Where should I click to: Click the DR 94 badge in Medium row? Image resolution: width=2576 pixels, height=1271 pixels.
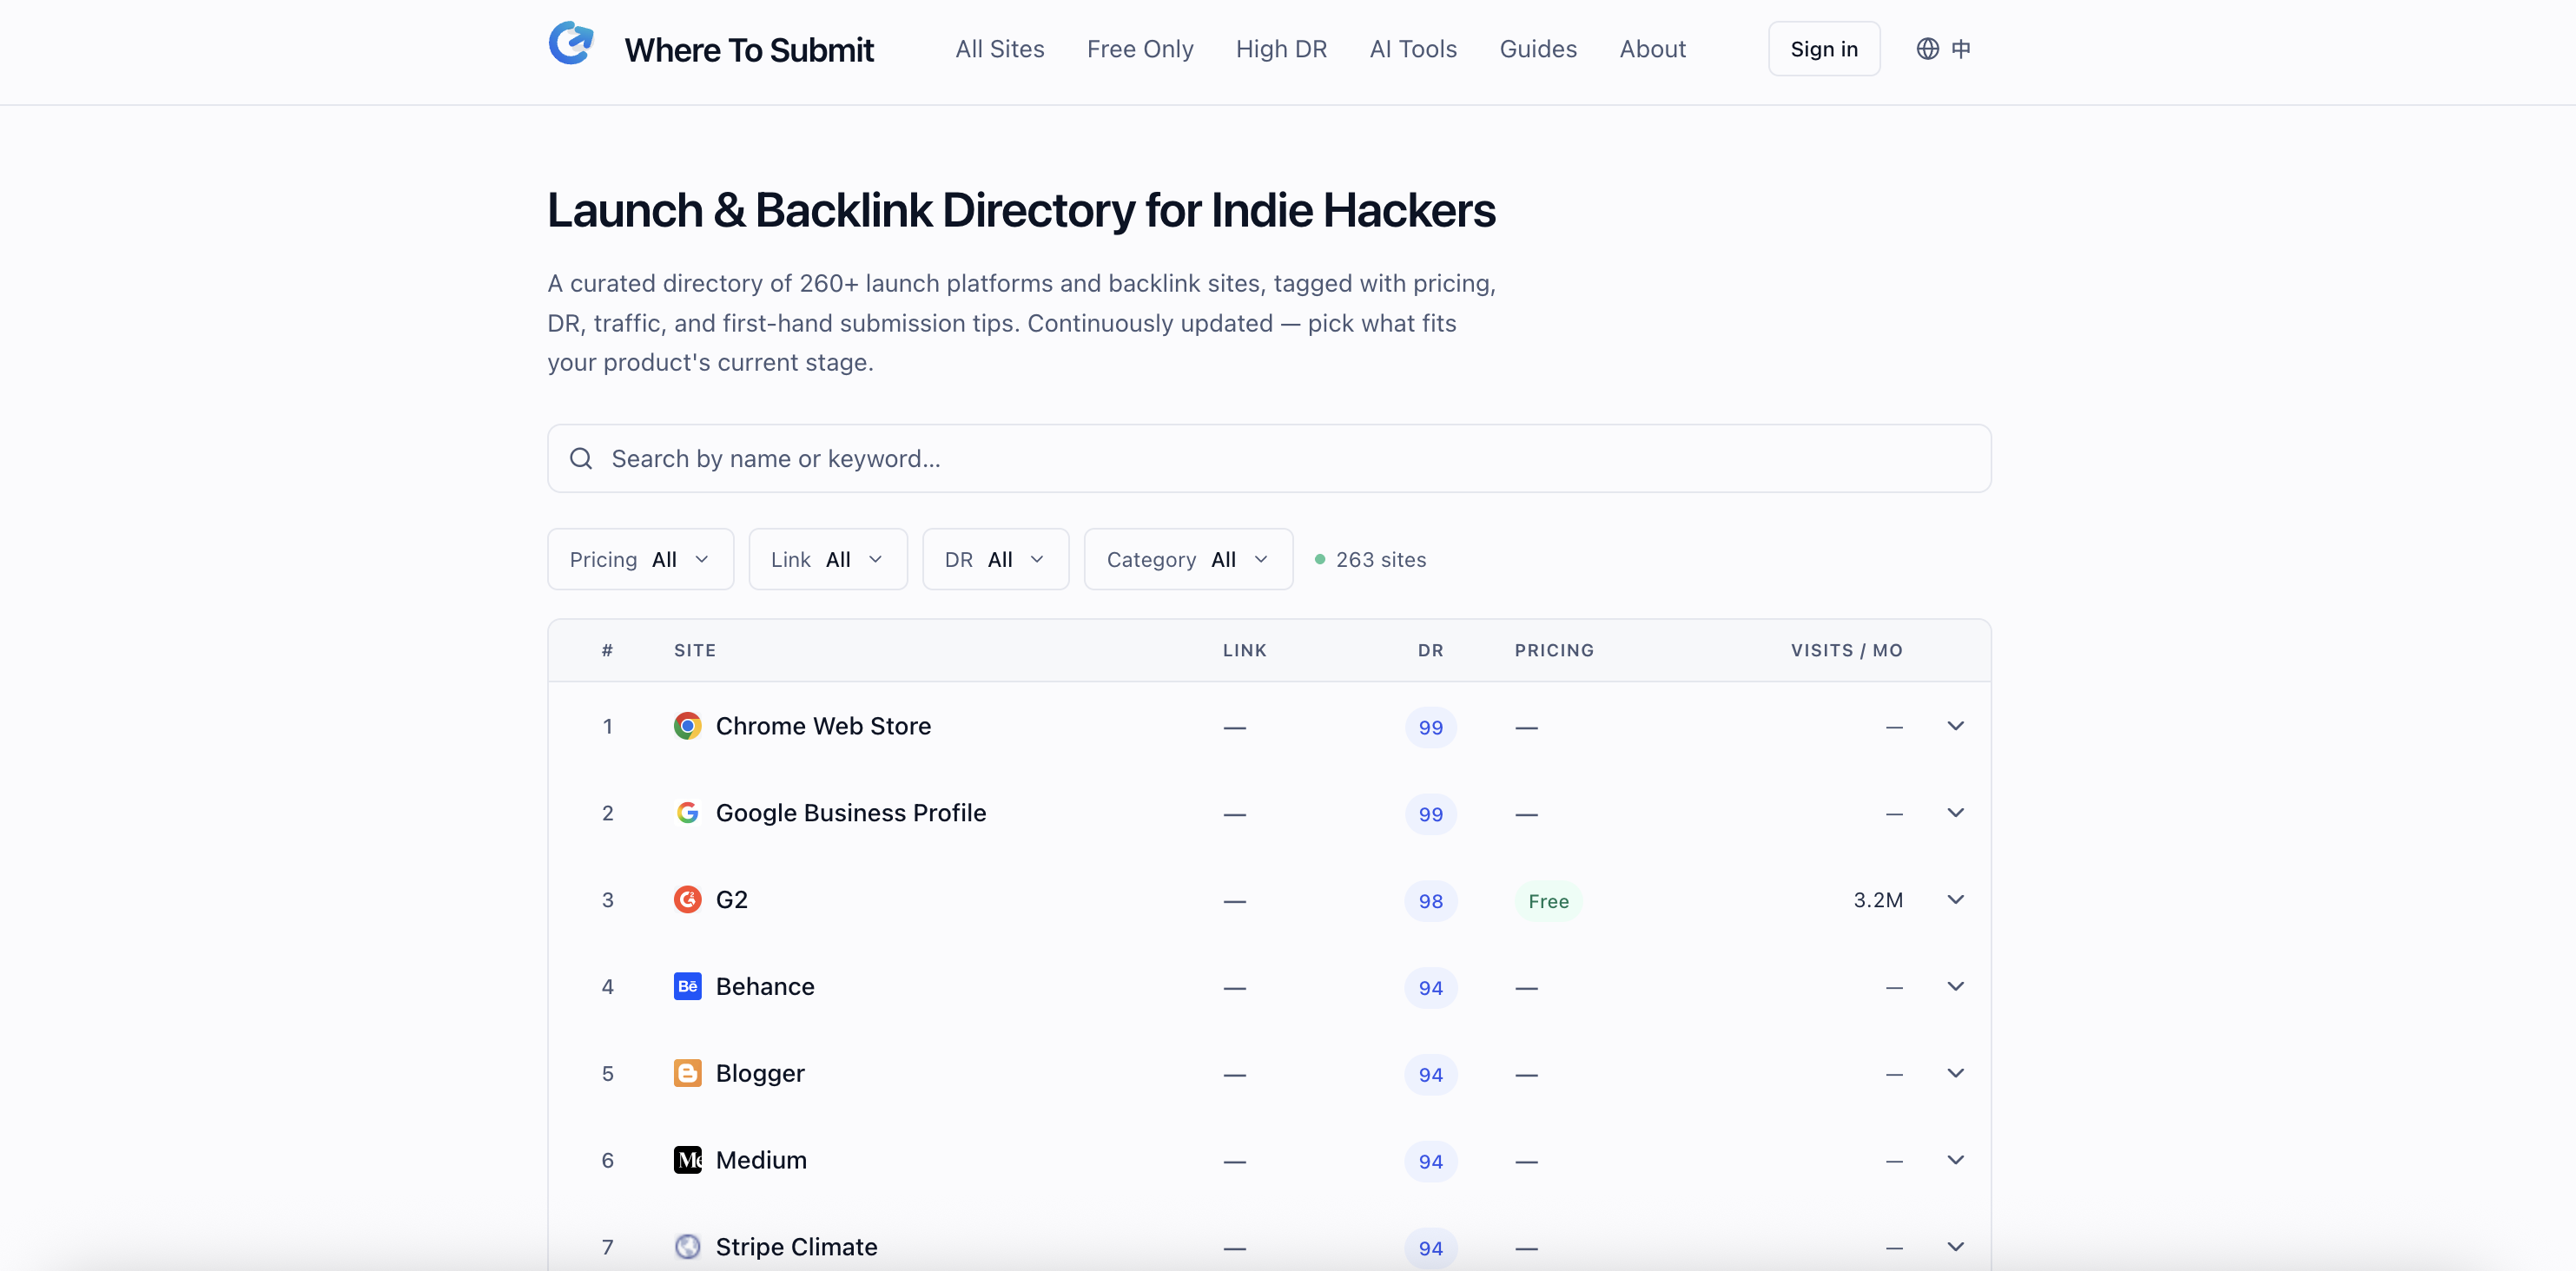[1431, 1162]
